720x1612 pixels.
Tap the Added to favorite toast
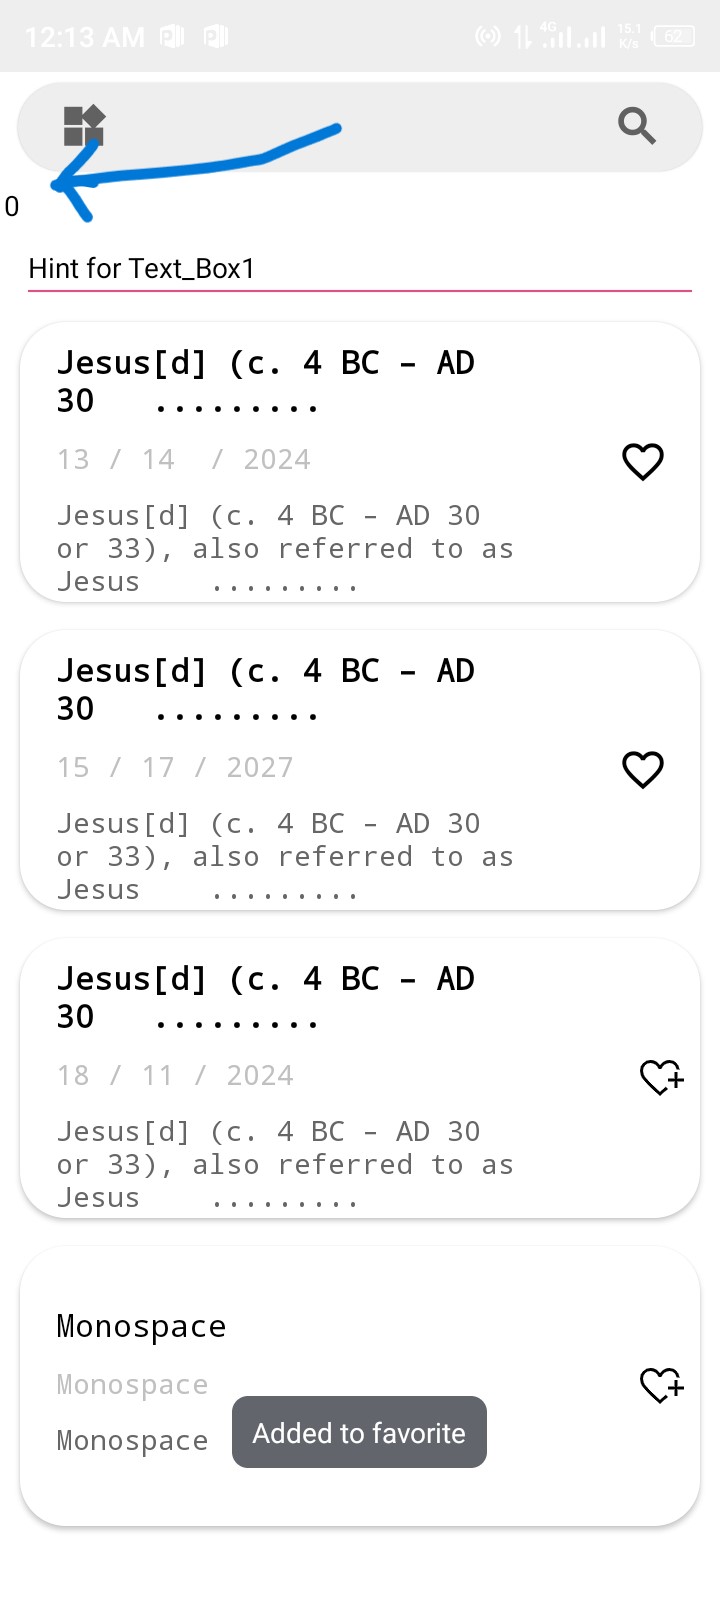click(x=359, y=1432)
